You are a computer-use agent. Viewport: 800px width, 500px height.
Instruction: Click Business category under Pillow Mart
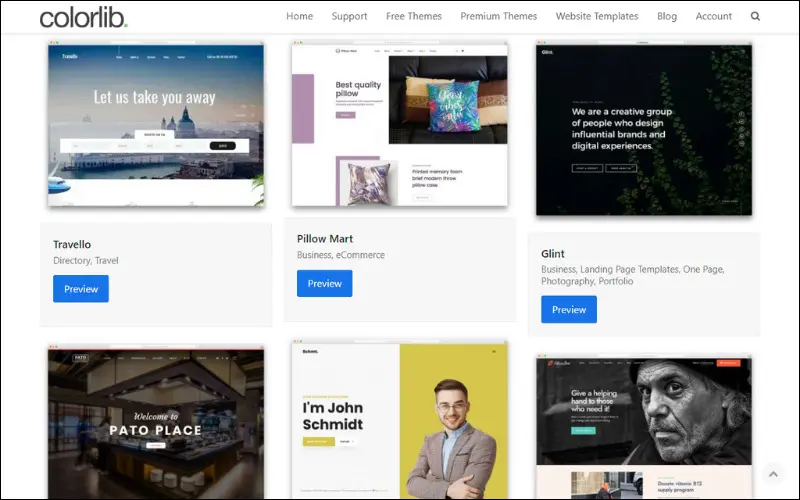tap(314, 255)
